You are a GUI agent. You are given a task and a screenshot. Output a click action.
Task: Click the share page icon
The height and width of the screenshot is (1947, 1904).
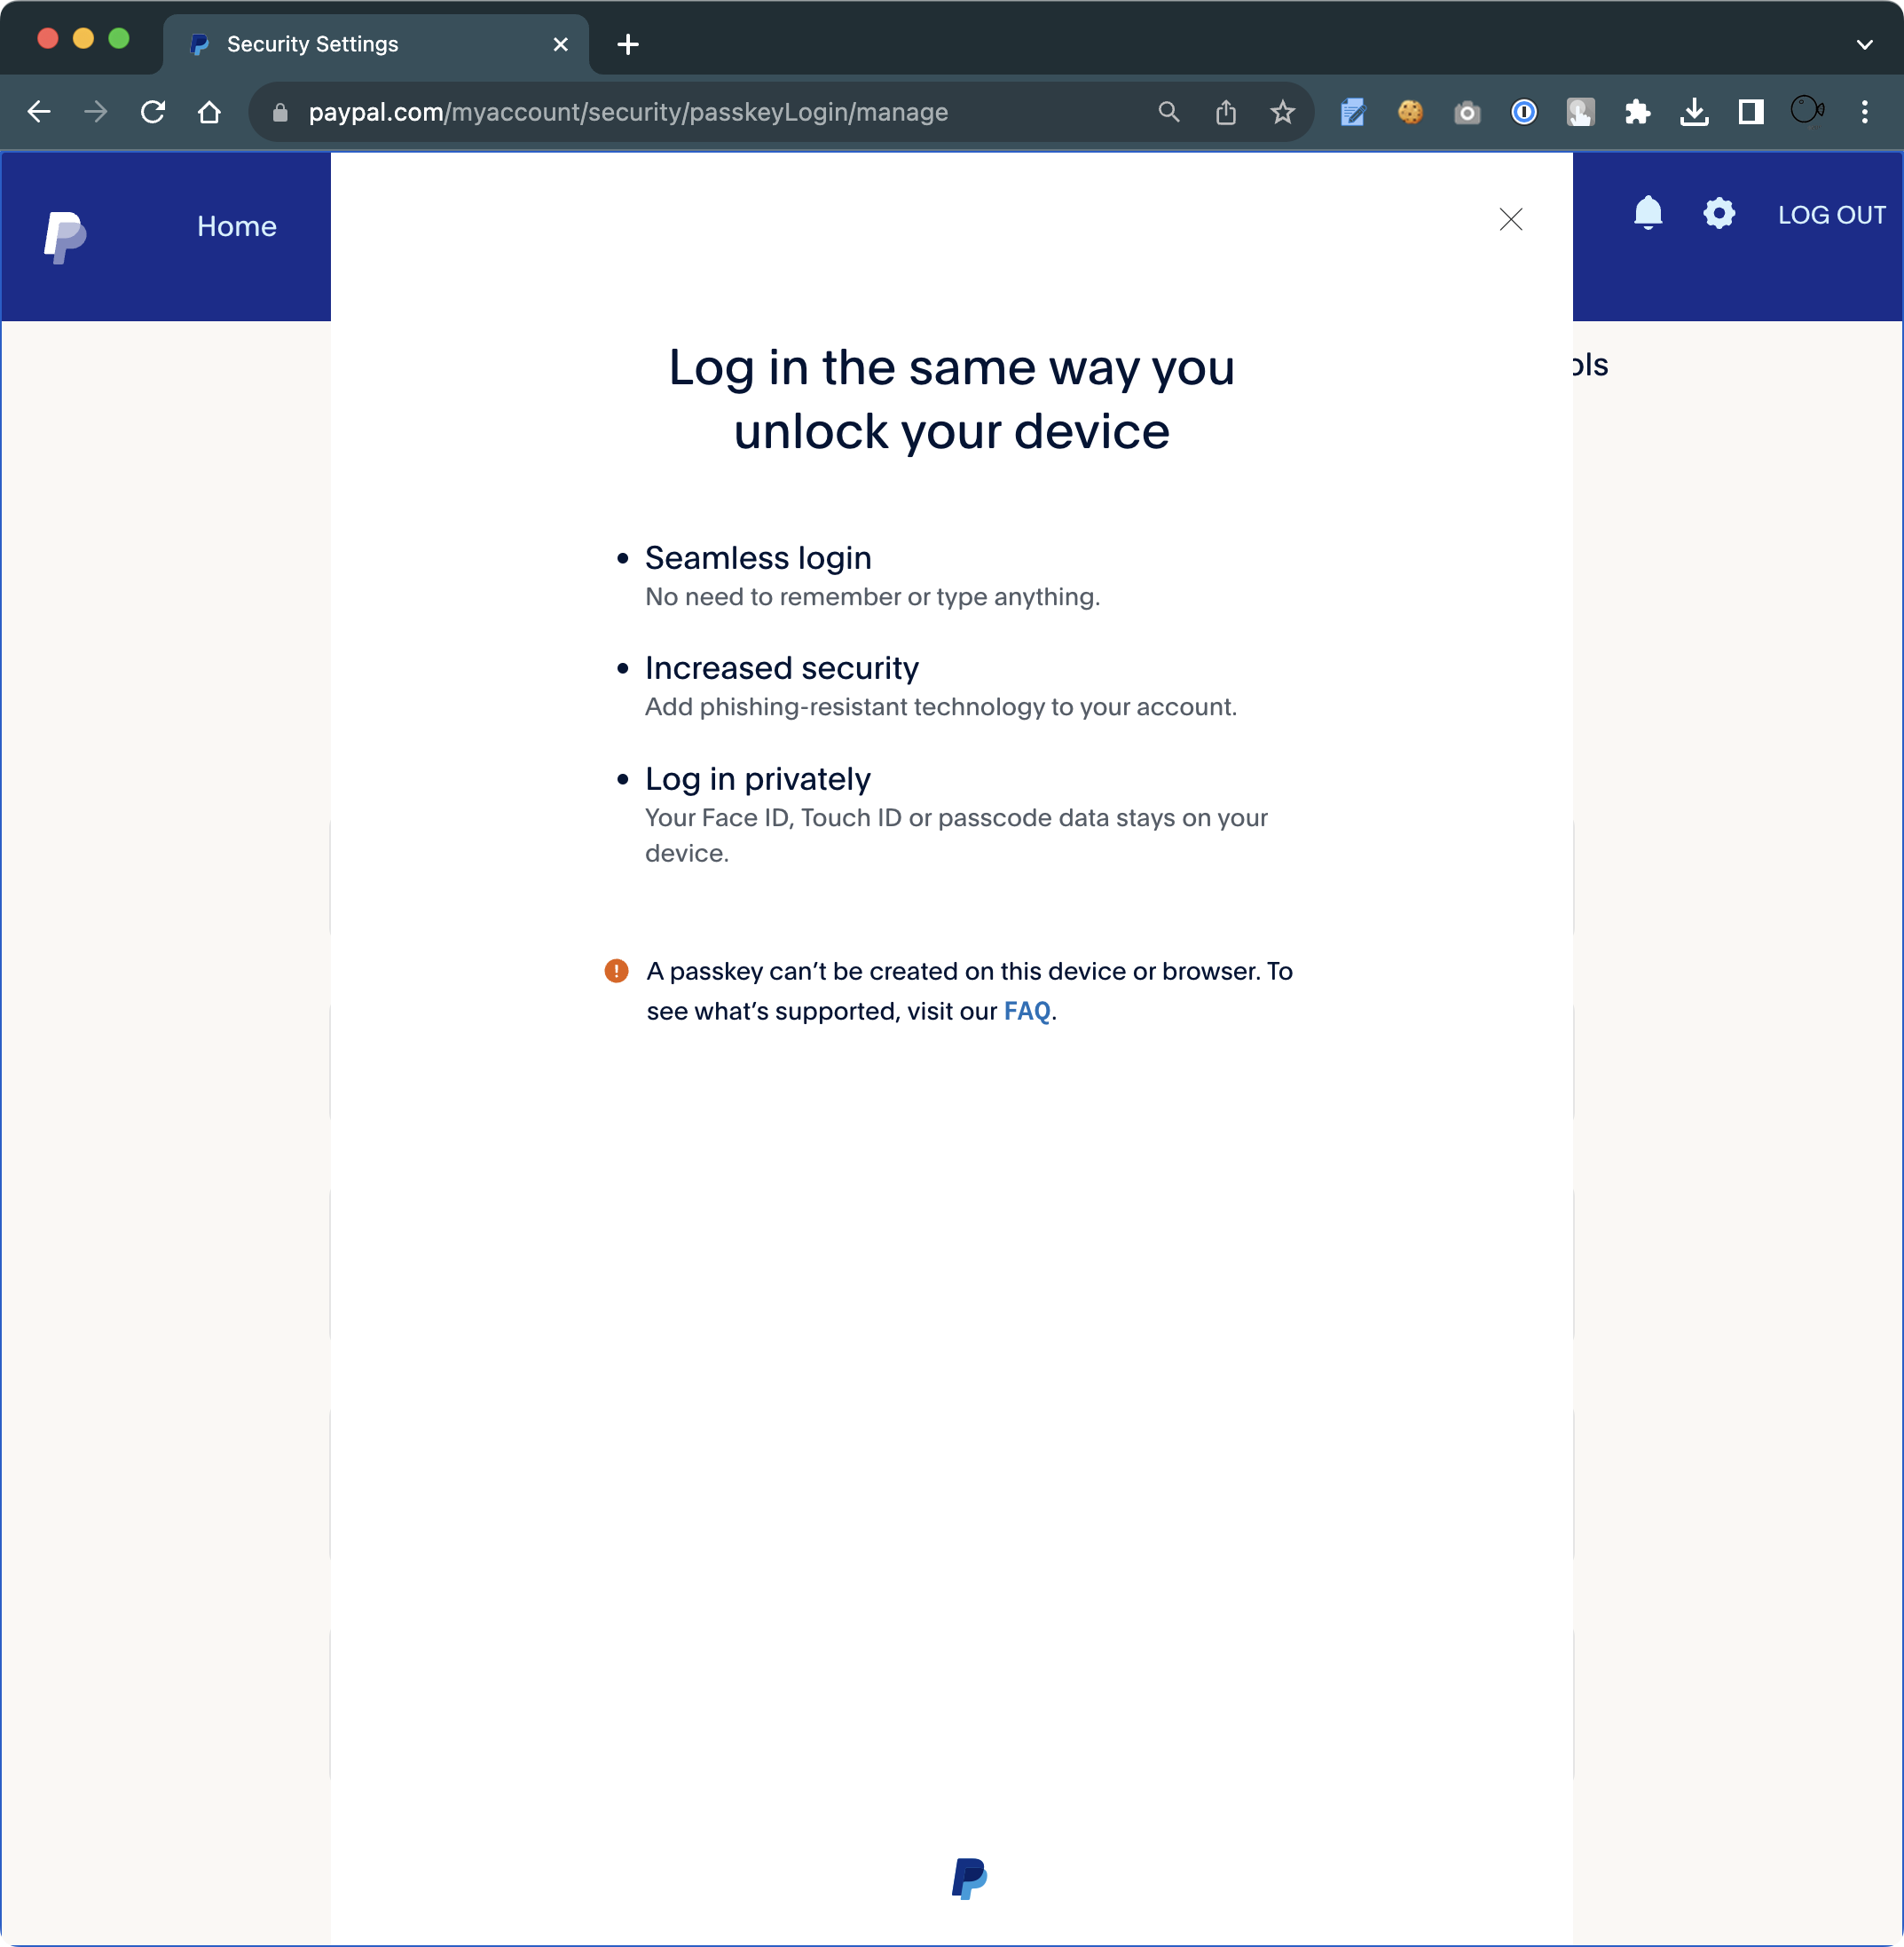[x=1225, y=112]
